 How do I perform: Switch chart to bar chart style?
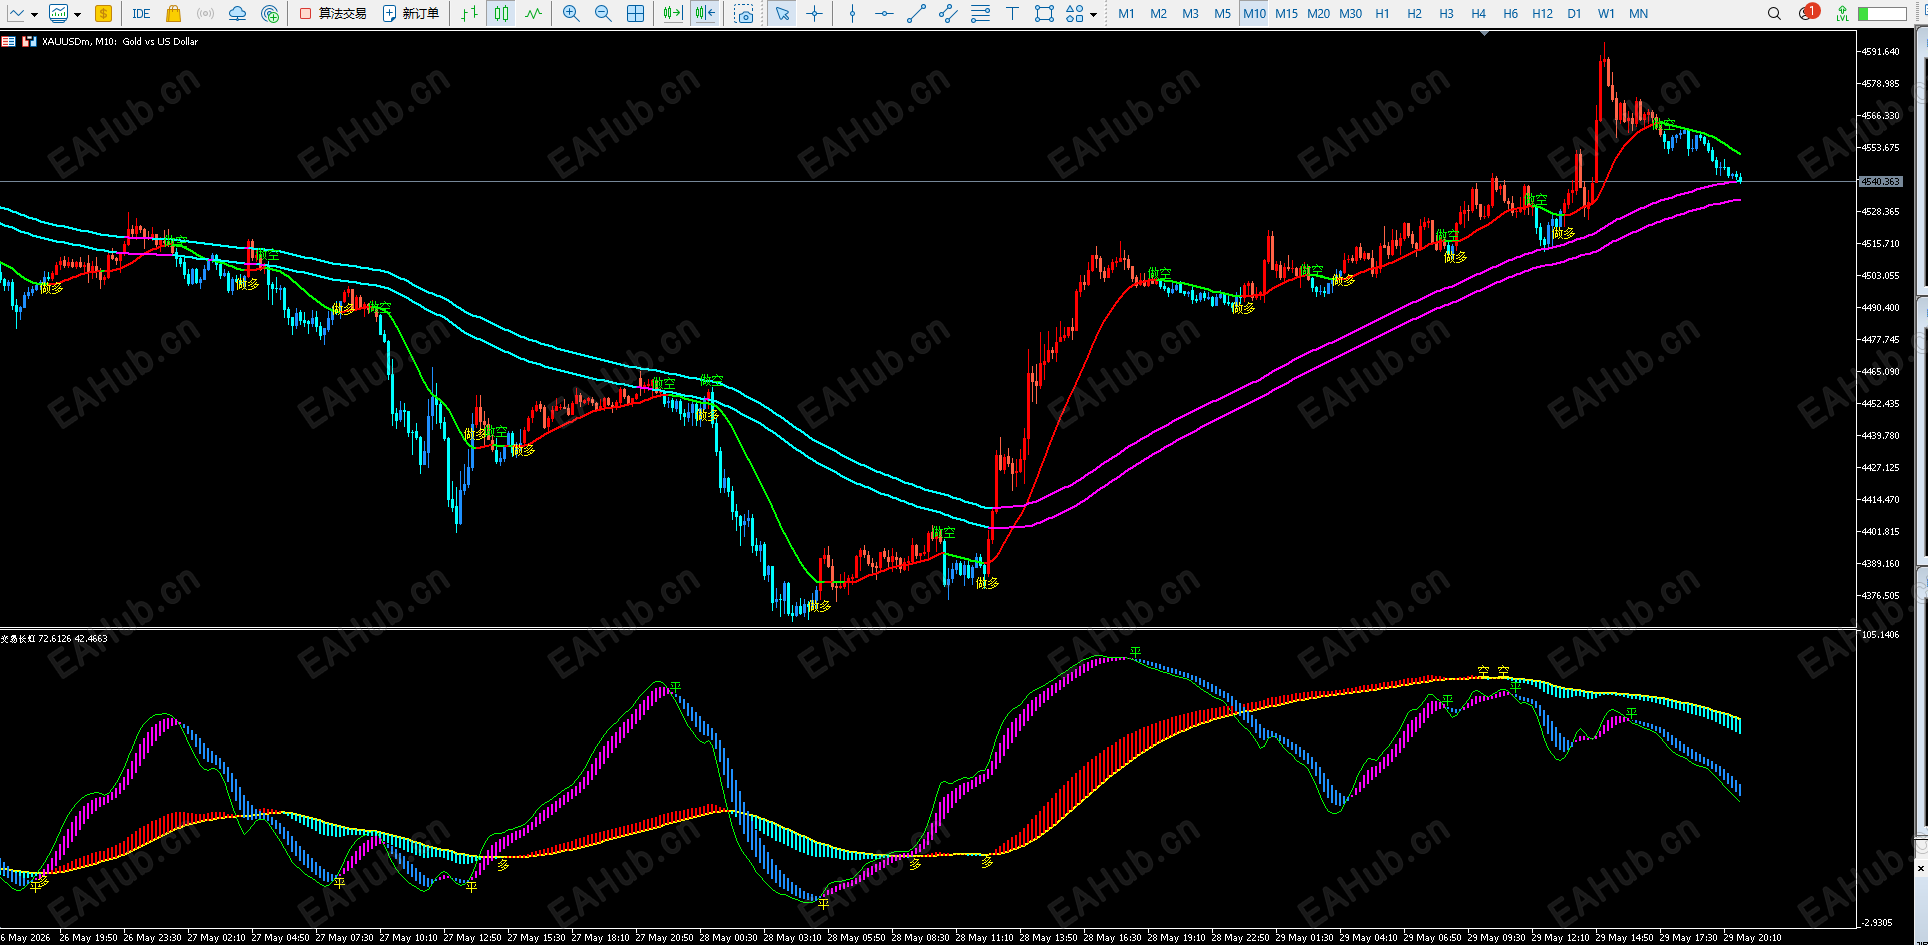pyautogui.click(x=469, y=14)
